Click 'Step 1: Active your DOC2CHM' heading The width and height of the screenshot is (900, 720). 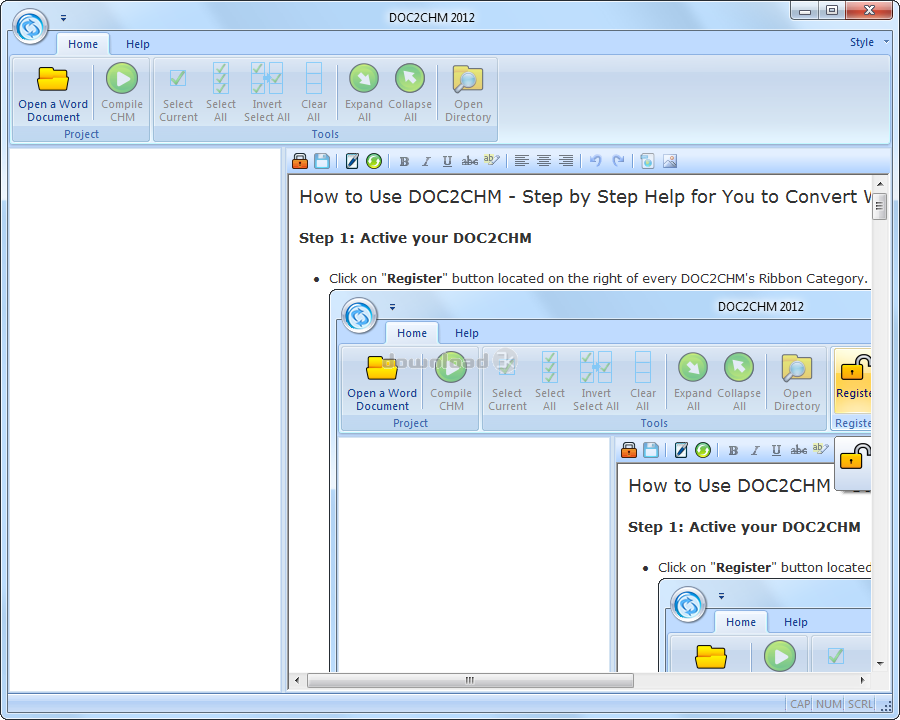coord(415,238)
